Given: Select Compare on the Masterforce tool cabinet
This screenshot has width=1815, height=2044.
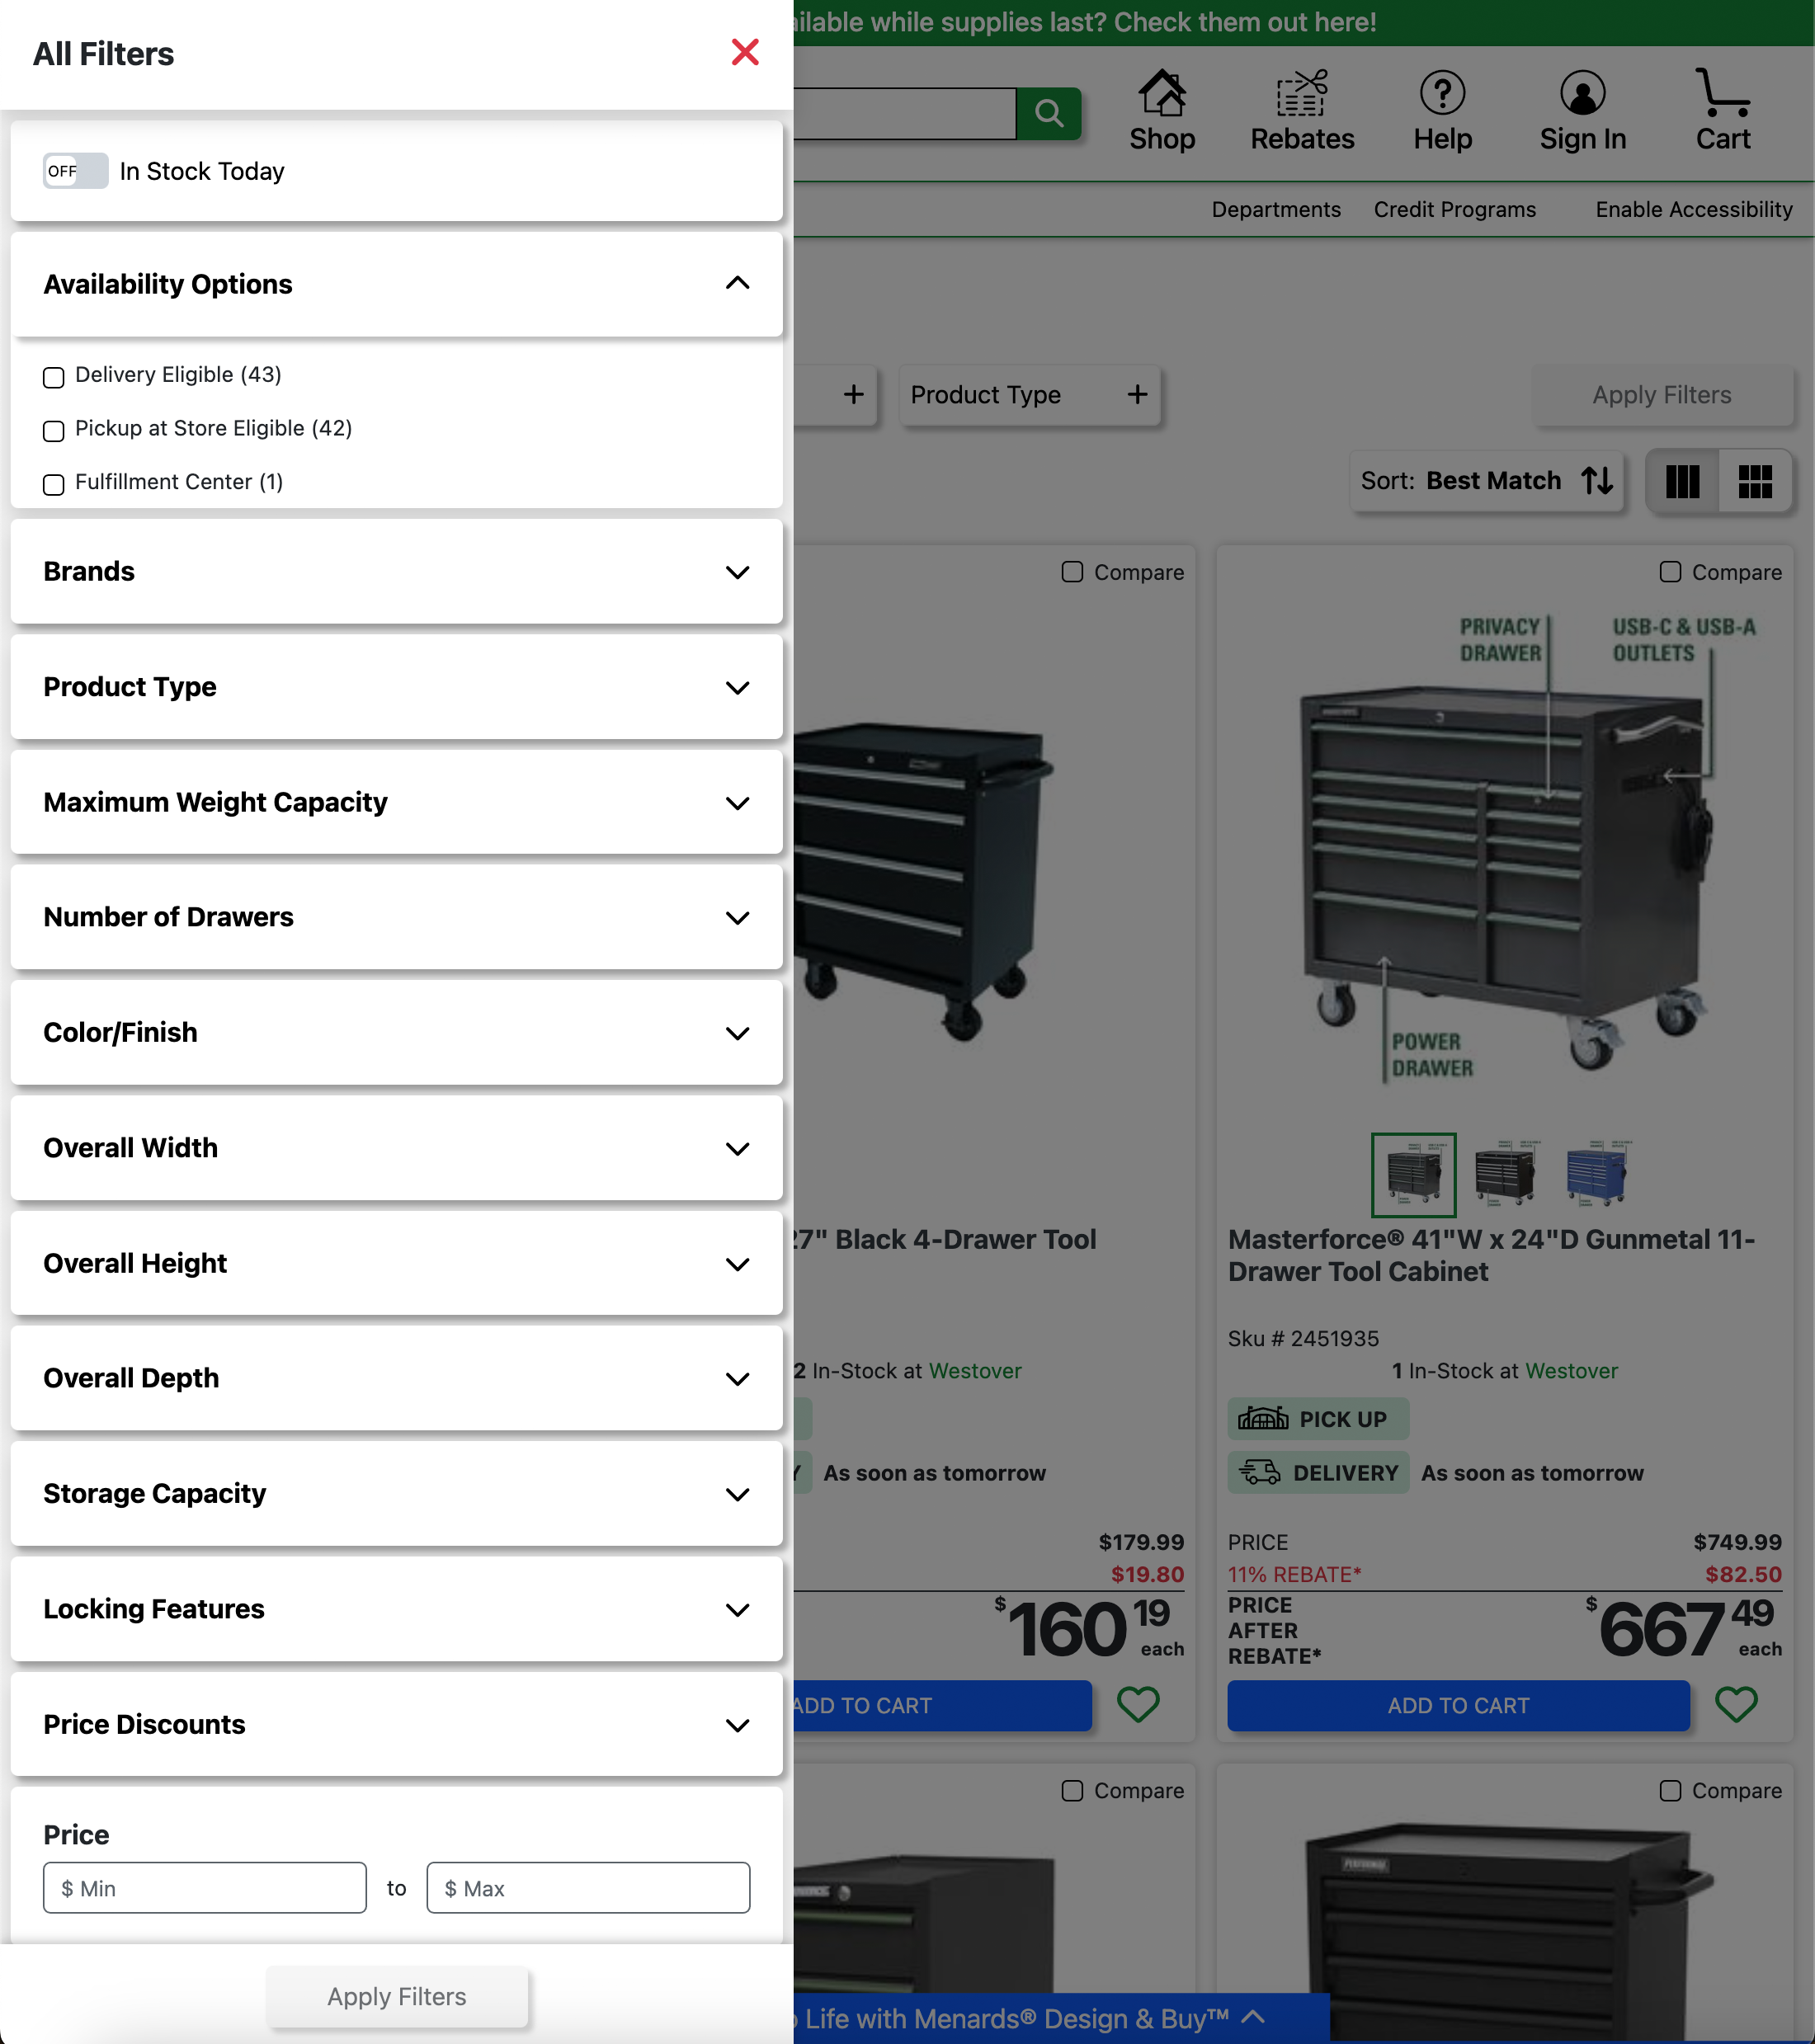Looking at the screenshot, I should pyautogui.click(x=1669, y=571).
